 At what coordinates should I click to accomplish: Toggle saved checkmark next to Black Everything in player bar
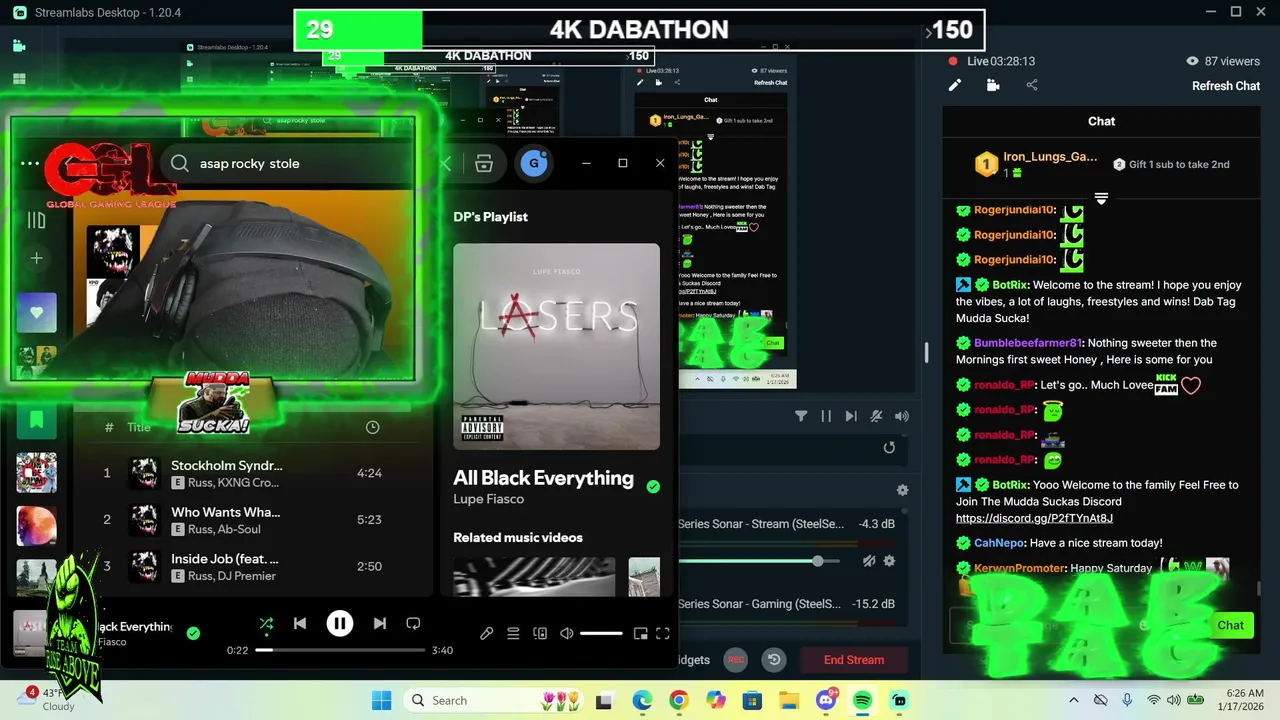click(x=193, y=633)
